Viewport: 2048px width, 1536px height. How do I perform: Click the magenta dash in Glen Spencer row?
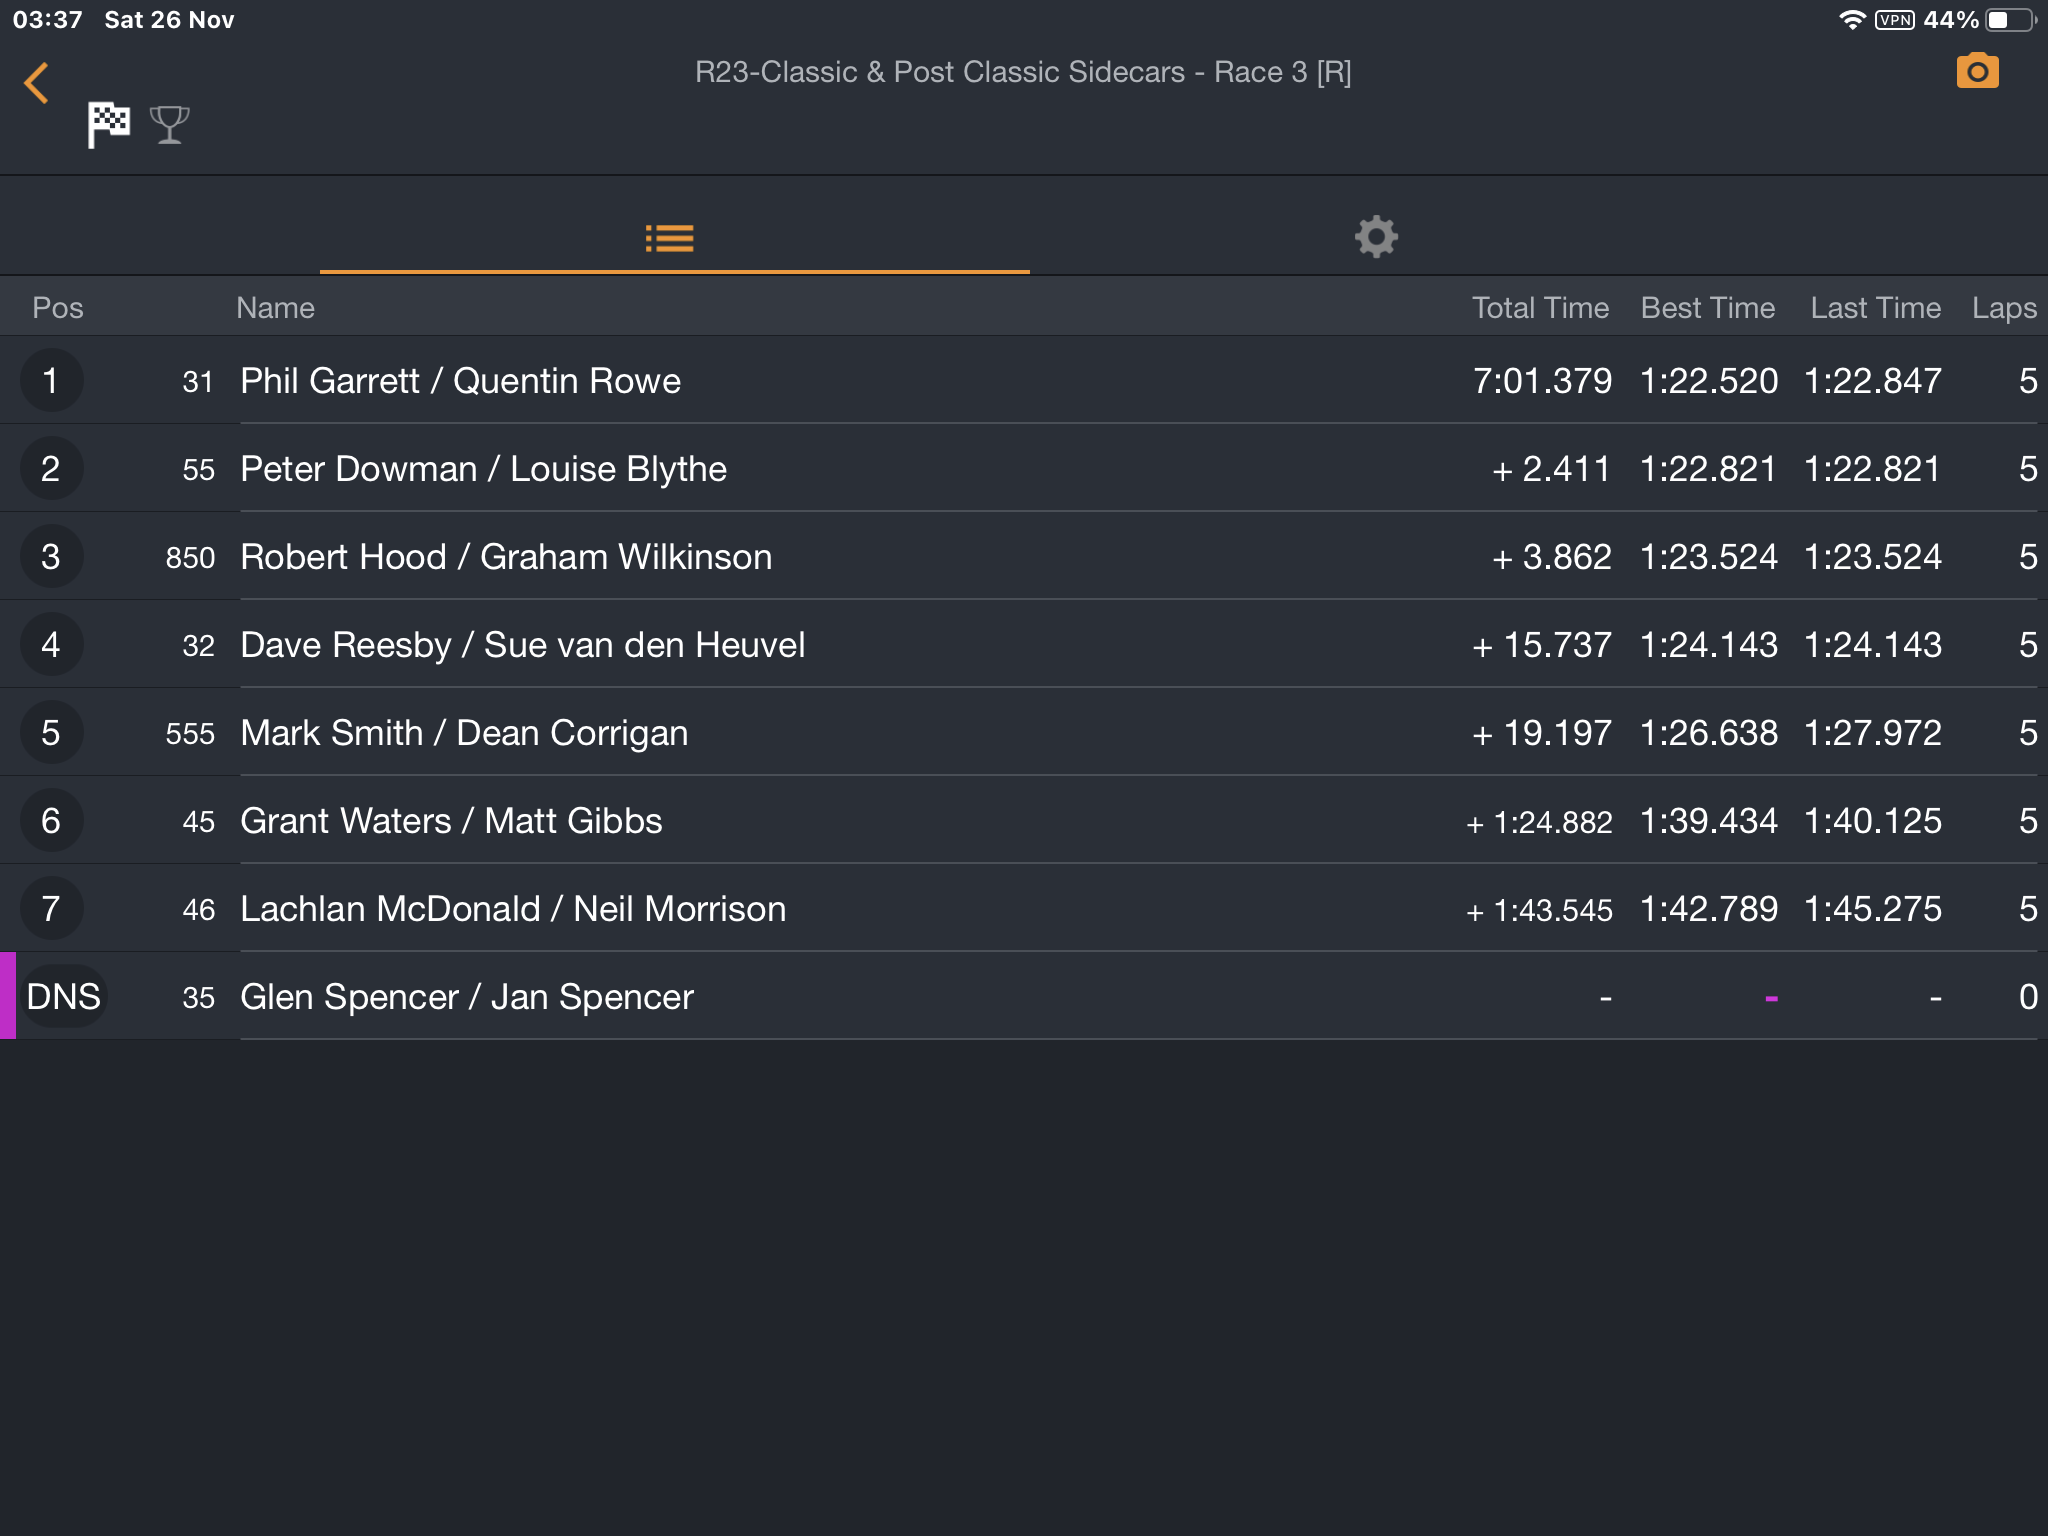coord(1771,998)
